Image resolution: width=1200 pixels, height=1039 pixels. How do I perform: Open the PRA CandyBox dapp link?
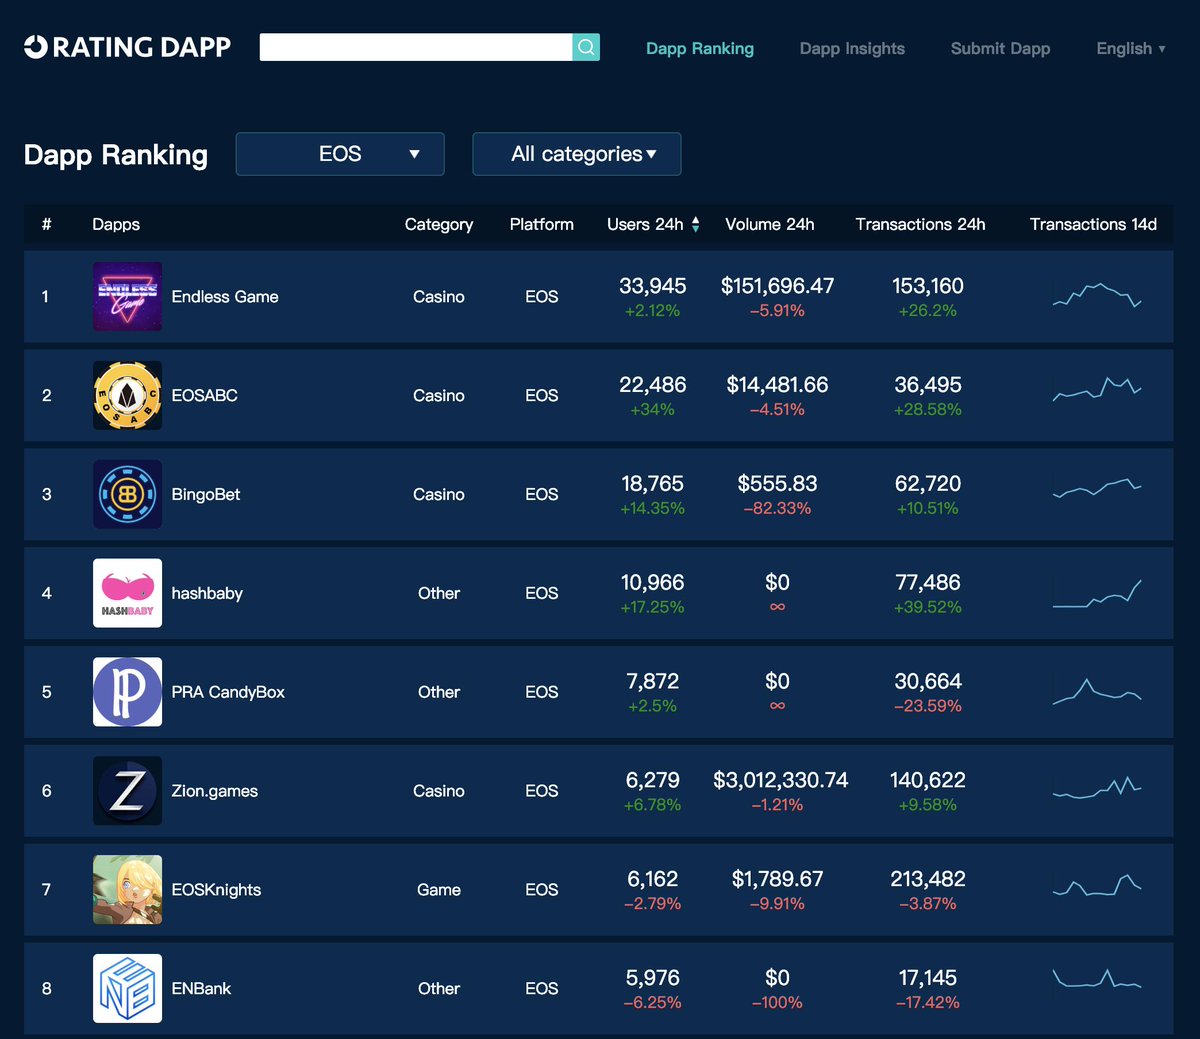(x=228, y=692)
